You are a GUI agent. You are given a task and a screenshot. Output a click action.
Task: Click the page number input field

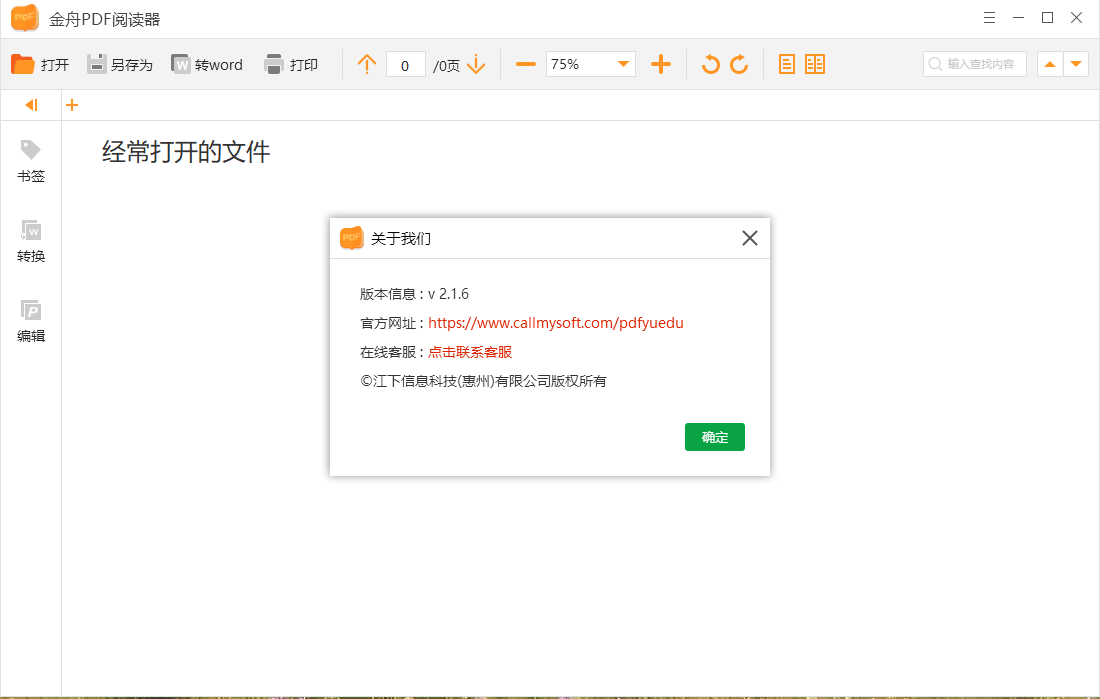405,65
